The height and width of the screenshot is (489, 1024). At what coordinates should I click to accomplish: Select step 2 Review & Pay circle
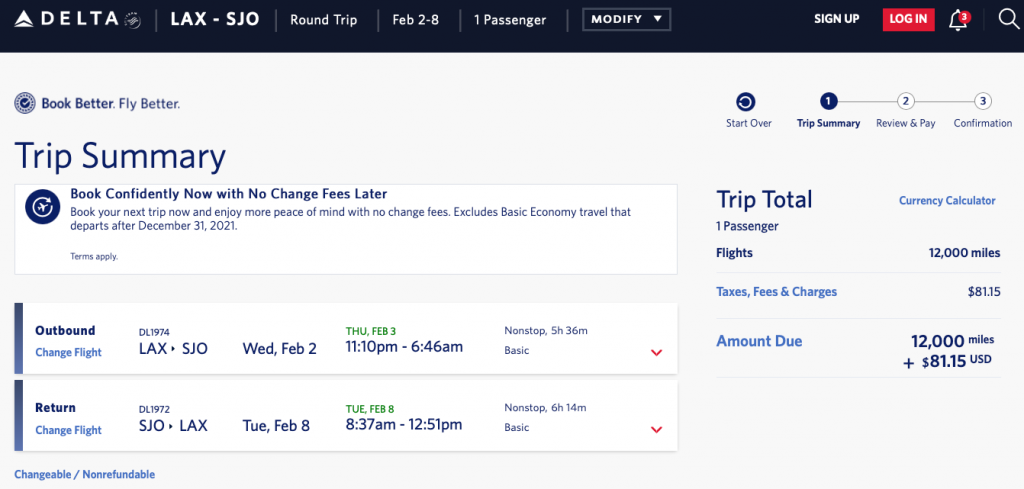[905, 101]
